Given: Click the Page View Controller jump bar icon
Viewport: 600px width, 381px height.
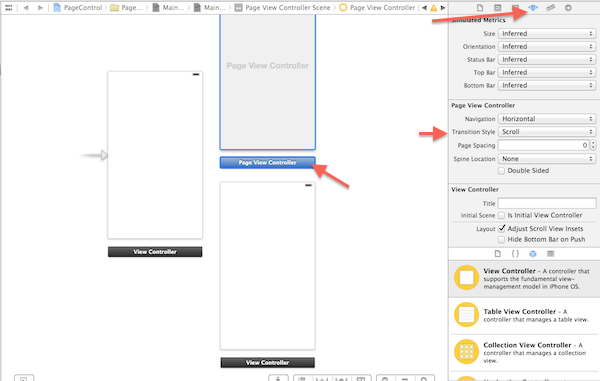Looking at the screenshot, I should coord(343,7).
